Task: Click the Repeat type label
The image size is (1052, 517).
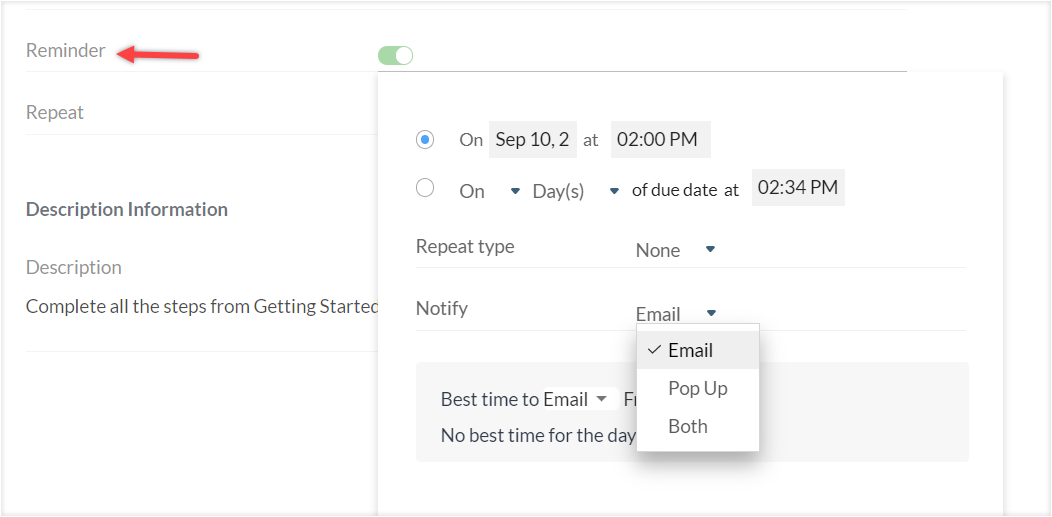Action: click(x=465, y=247)
